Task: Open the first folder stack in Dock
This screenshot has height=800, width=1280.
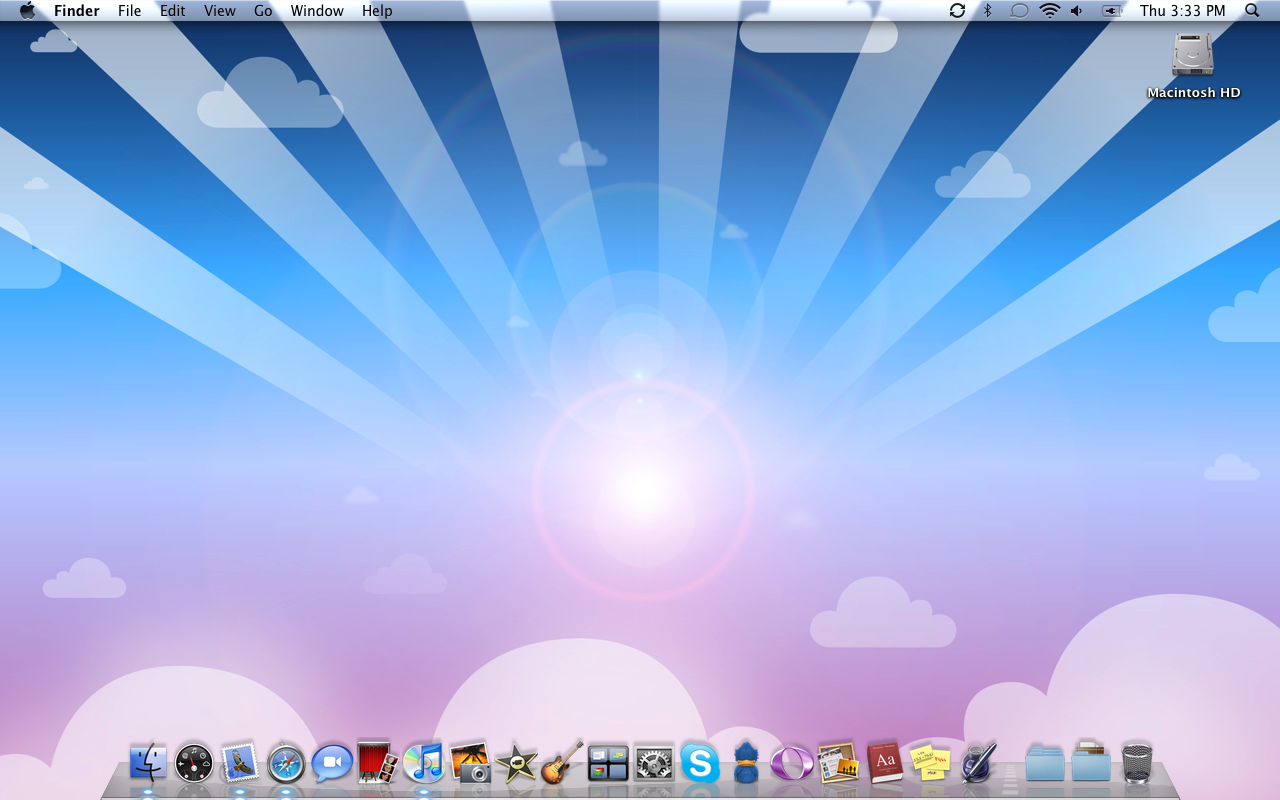Action: 1045,763
